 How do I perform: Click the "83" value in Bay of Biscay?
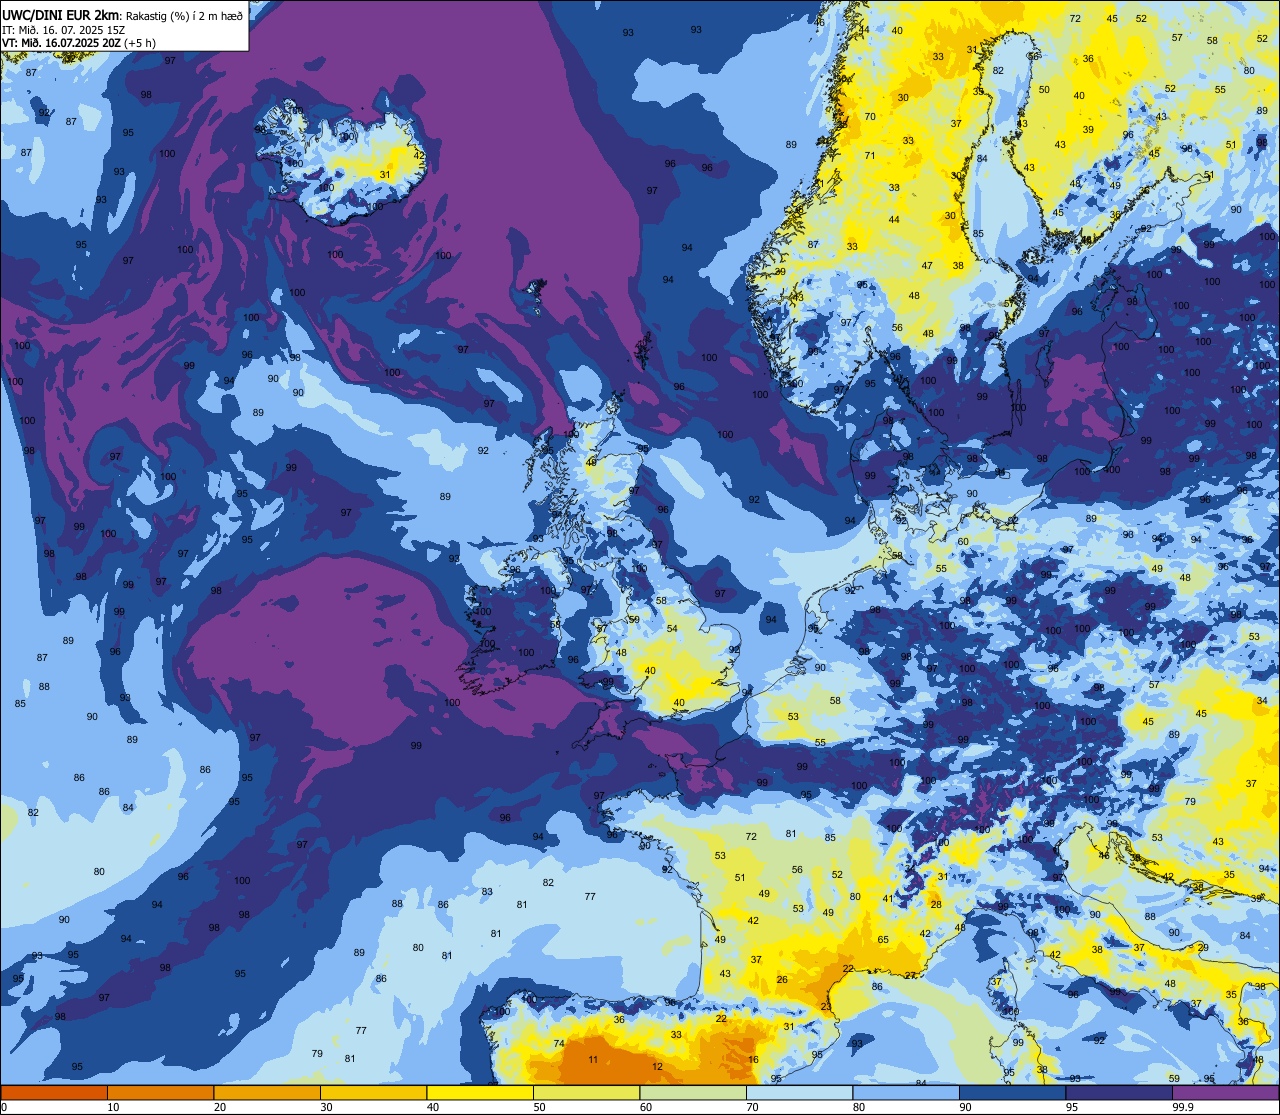pos(487,891)
